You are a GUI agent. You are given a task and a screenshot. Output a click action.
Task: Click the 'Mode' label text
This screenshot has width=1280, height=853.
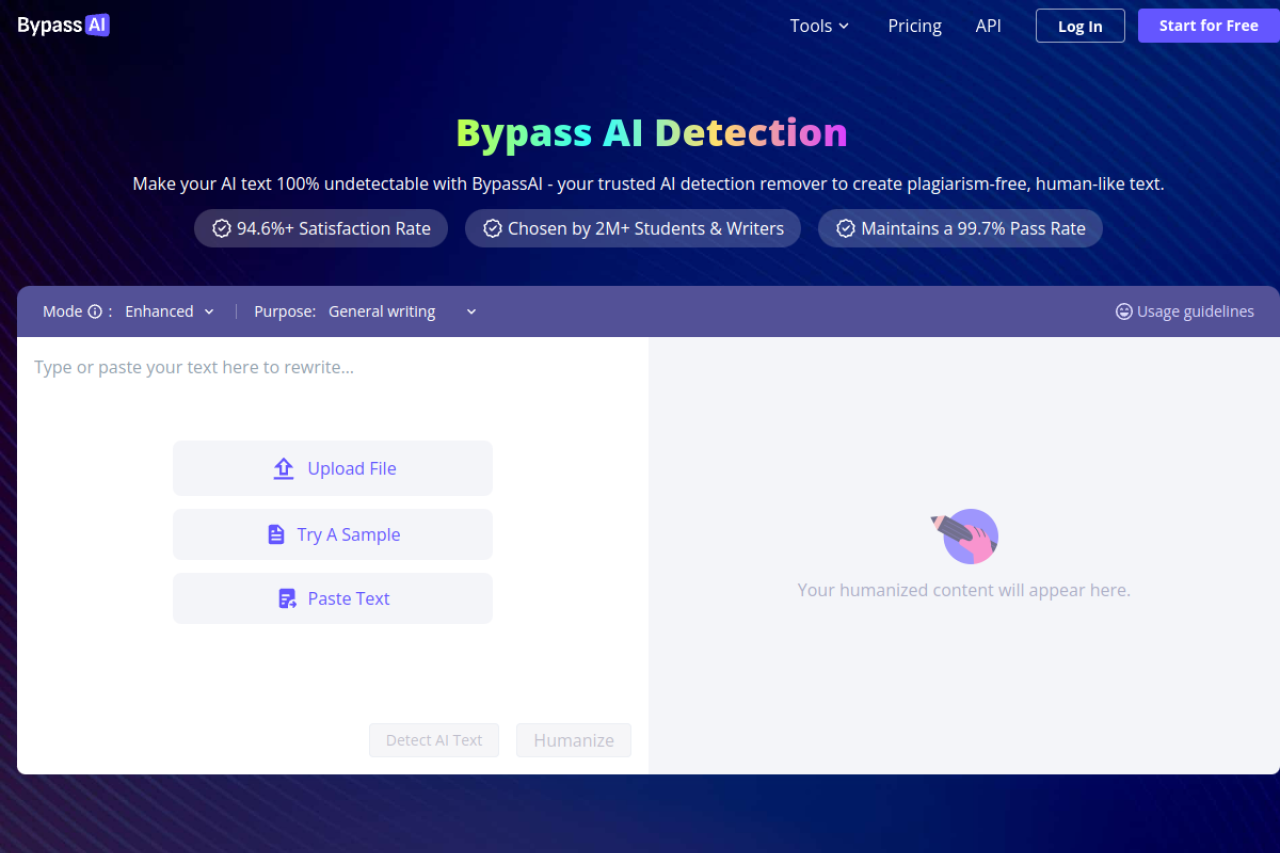pos(62,312)
